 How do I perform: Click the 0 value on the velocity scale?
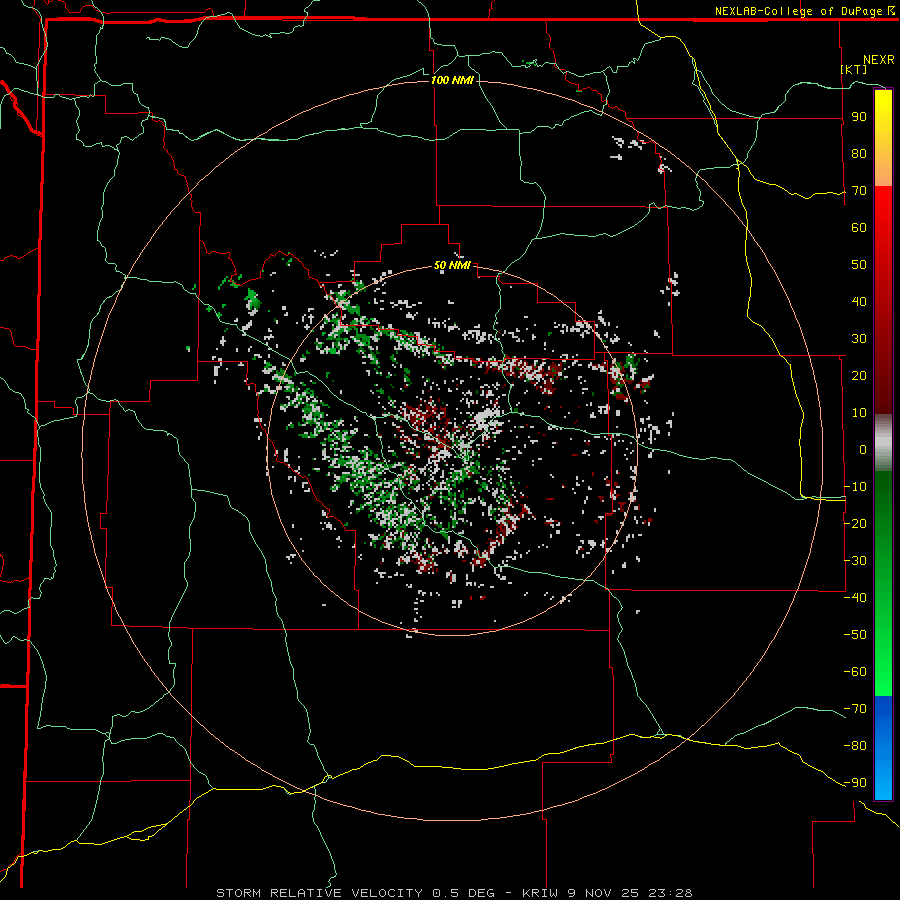863,450
